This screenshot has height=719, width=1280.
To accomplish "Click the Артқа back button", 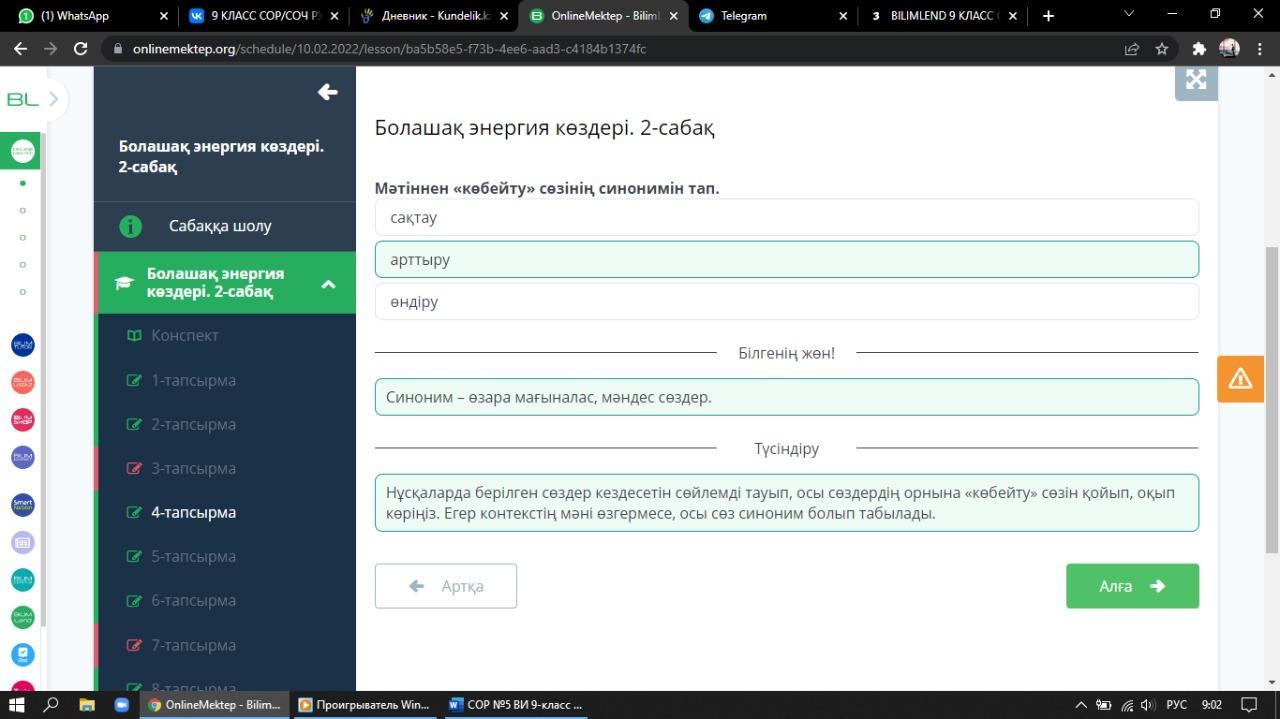I will (446, 586).
